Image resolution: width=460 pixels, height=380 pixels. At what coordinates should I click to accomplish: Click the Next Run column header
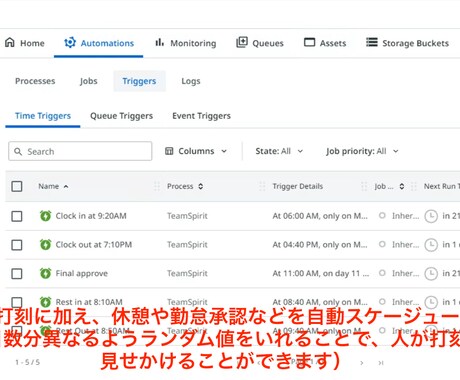tap(442, 186)
